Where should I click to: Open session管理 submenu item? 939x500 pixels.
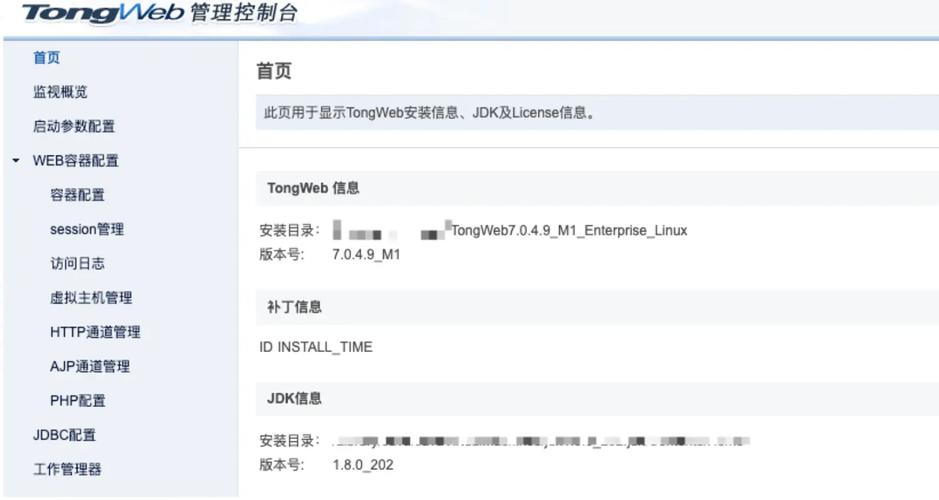87,229
